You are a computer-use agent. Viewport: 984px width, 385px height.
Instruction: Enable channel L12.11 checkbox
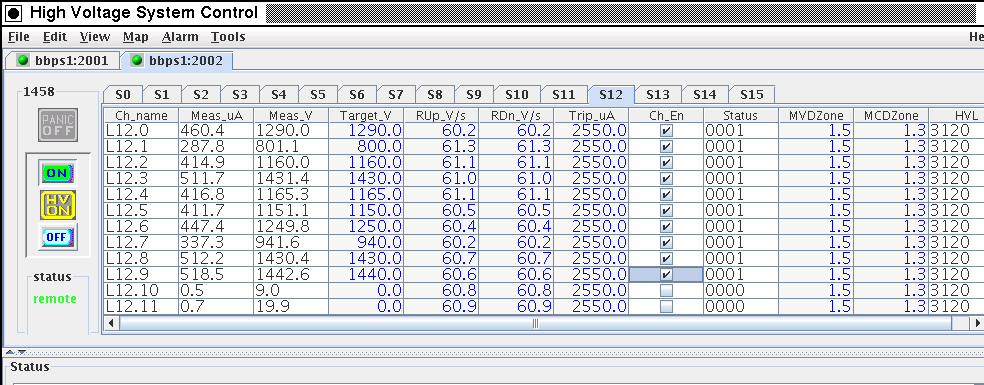click(x=666, y=306)
